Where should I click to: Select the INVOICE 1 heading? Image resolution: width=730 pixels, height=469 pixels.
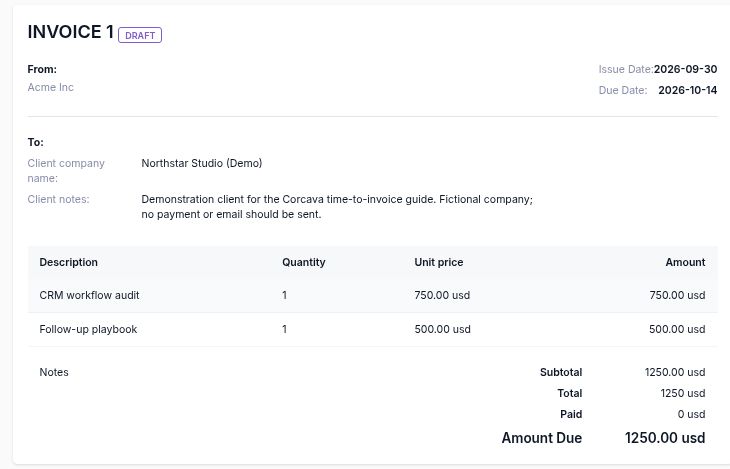[x=71, y=32]
